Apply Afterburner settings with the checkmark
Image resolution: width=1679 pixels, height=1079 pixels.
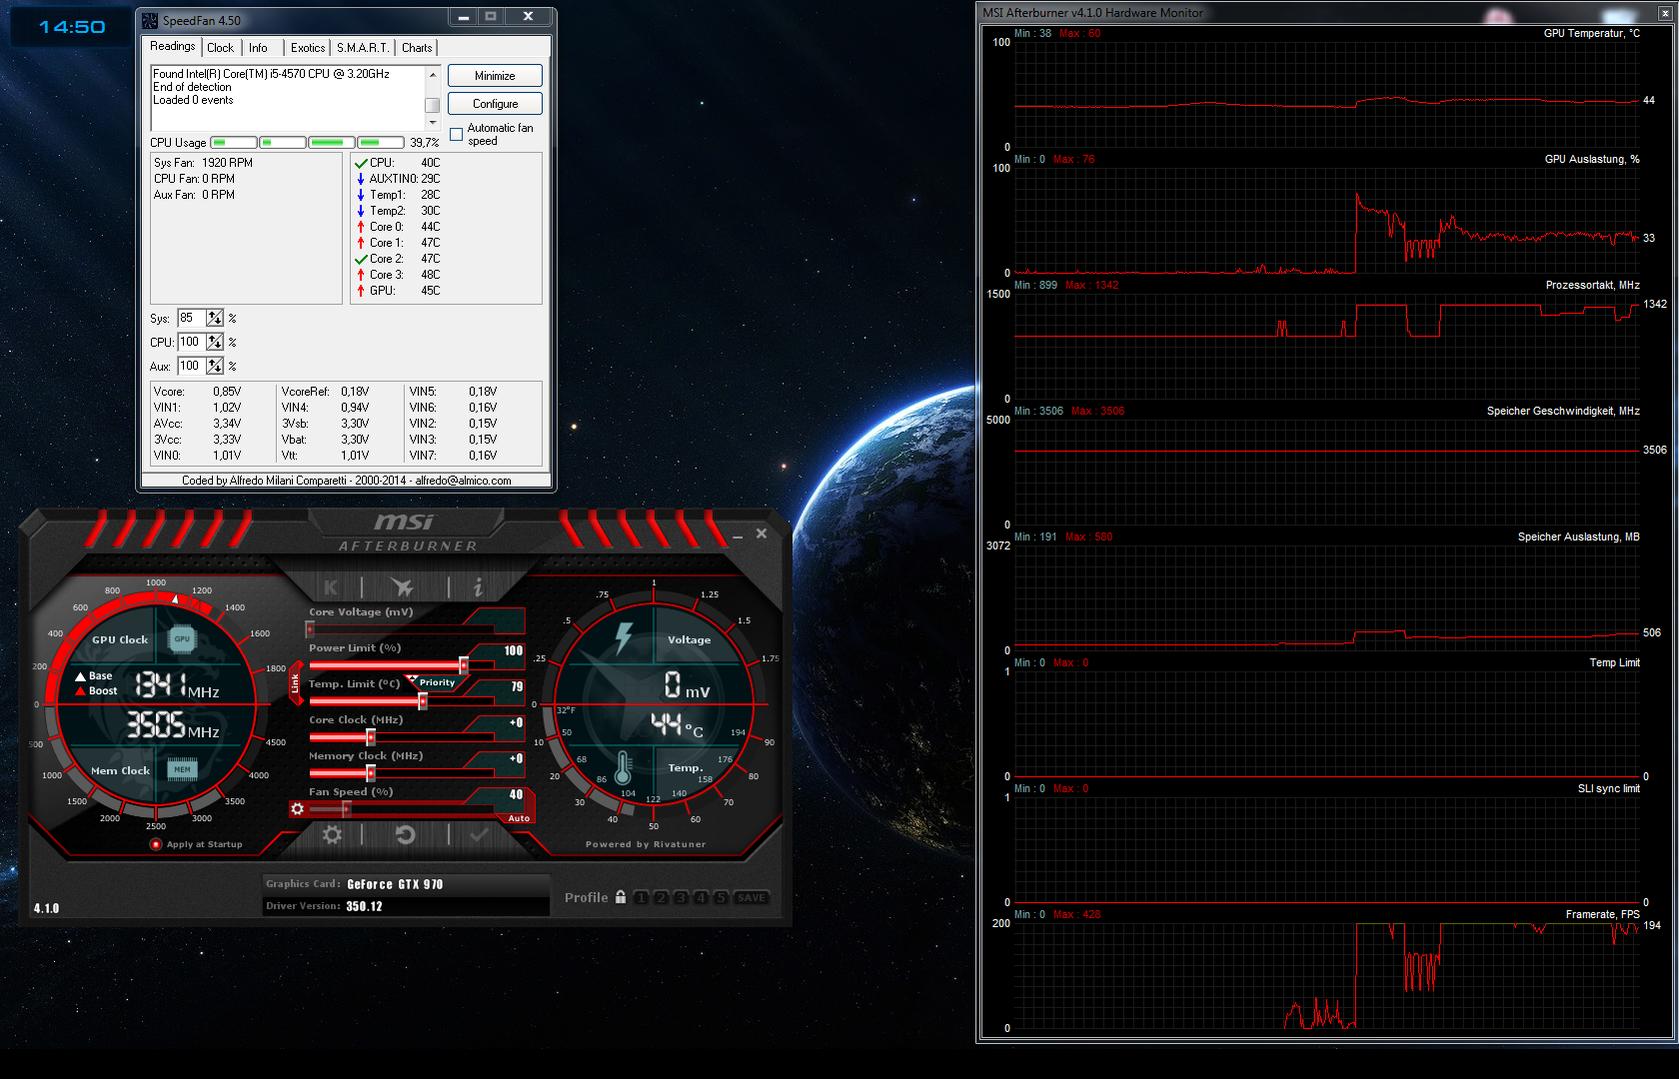[x=479, y=835]
